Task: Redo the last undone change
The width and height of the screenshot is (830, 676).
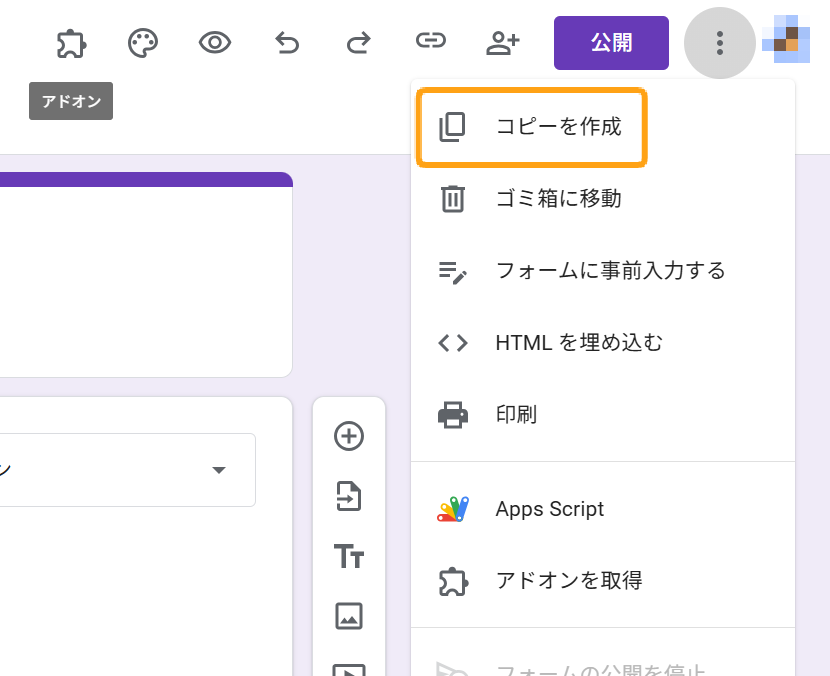Action: pyautogui.click(x=358, y=43)
